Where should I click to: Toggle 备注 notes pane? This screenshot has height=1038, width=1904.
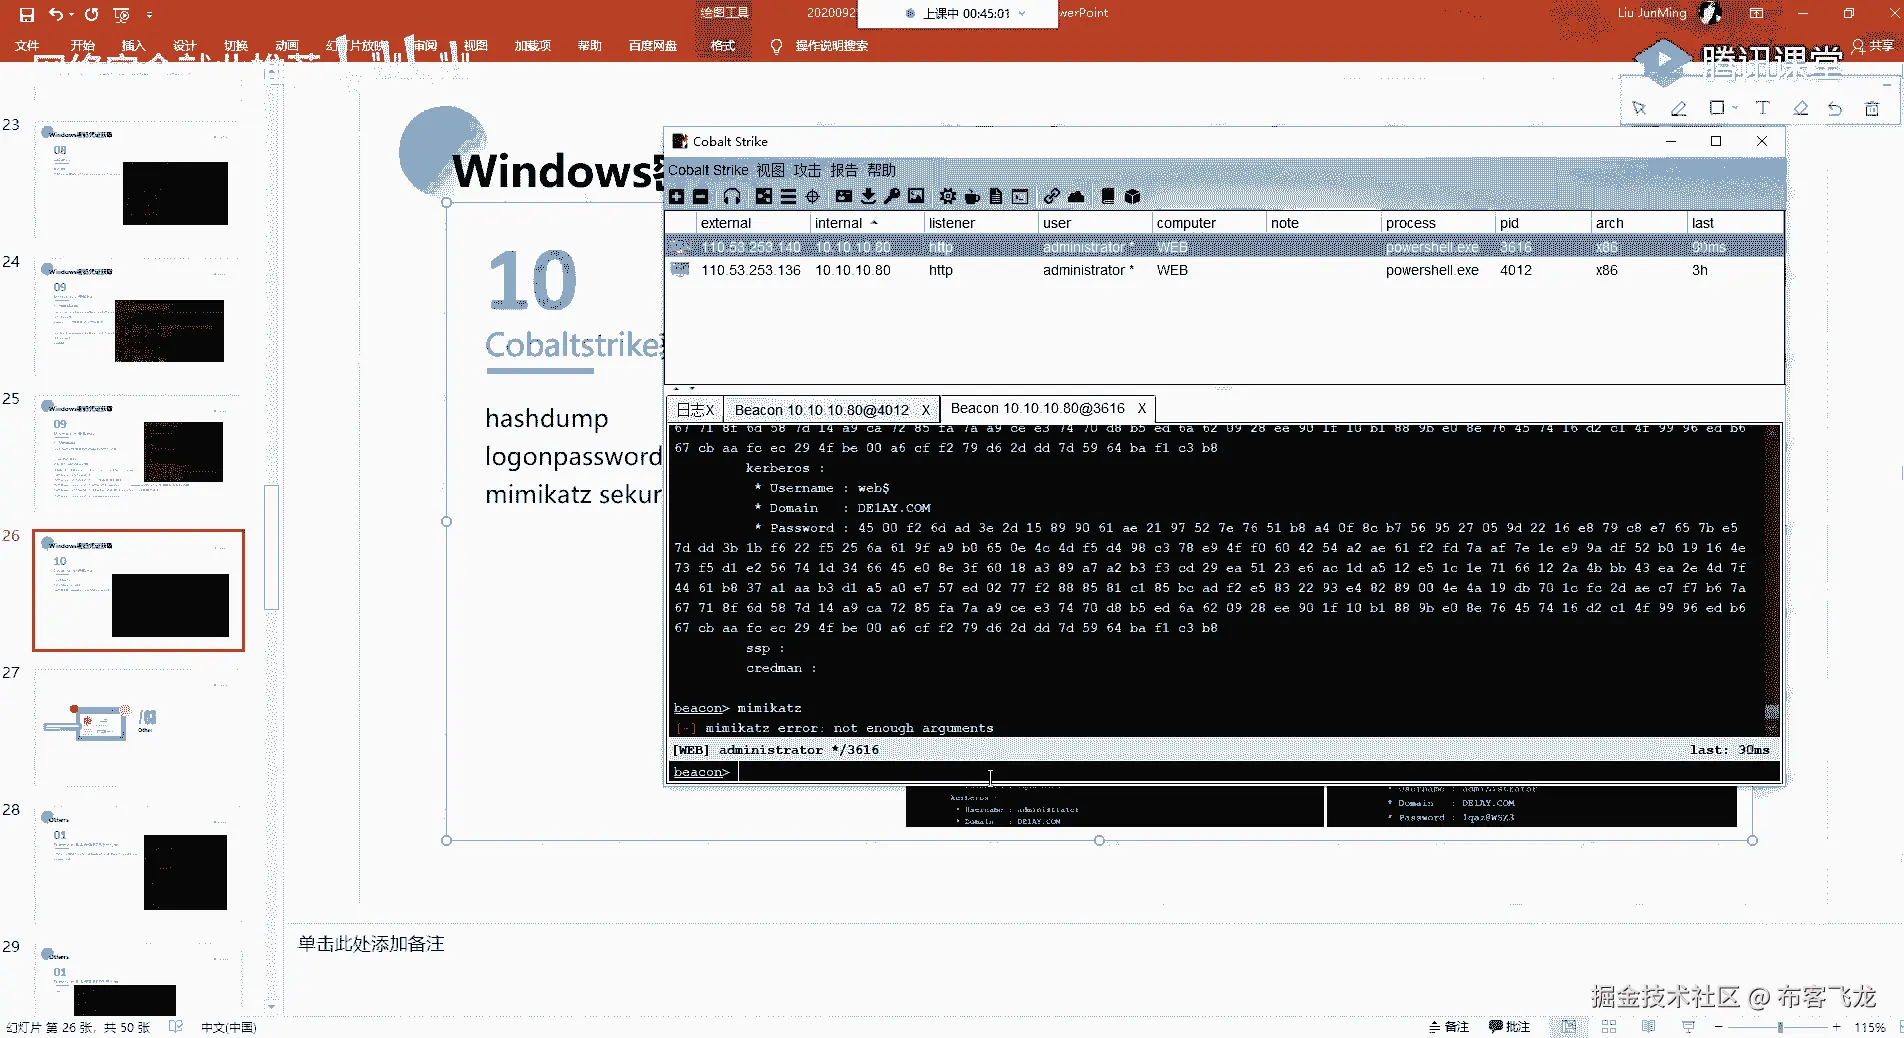[x=1449, y=1027]
